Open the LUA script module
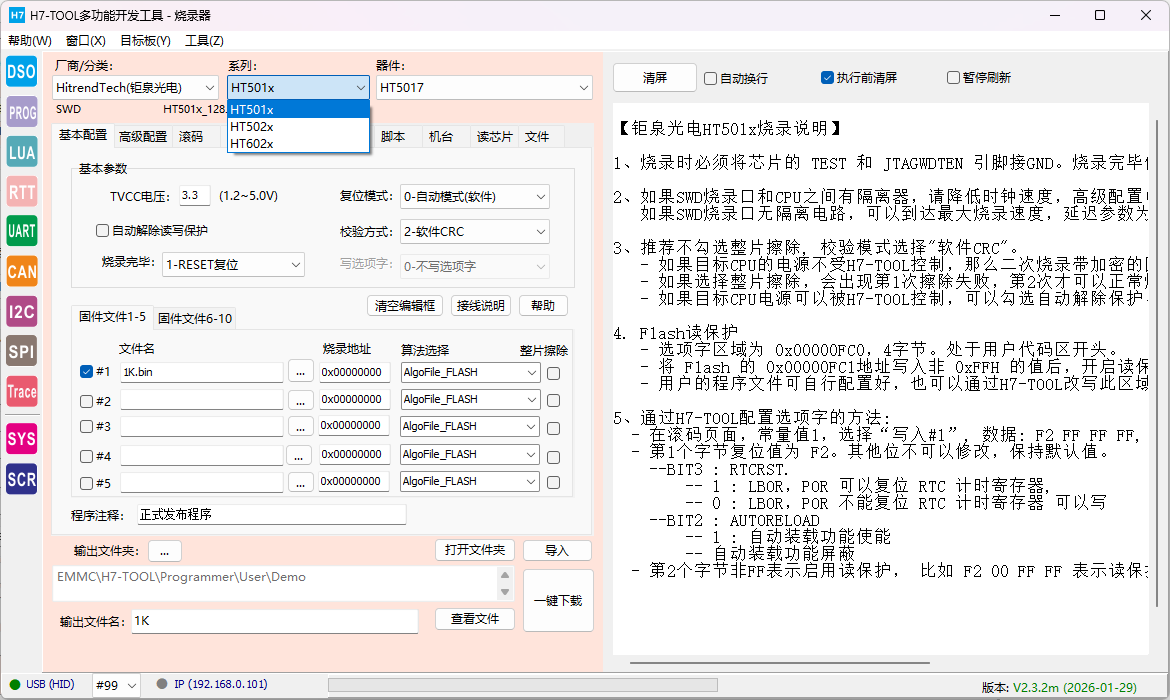The width and height of the screenshot is (1170, 700). pos(22,152)
